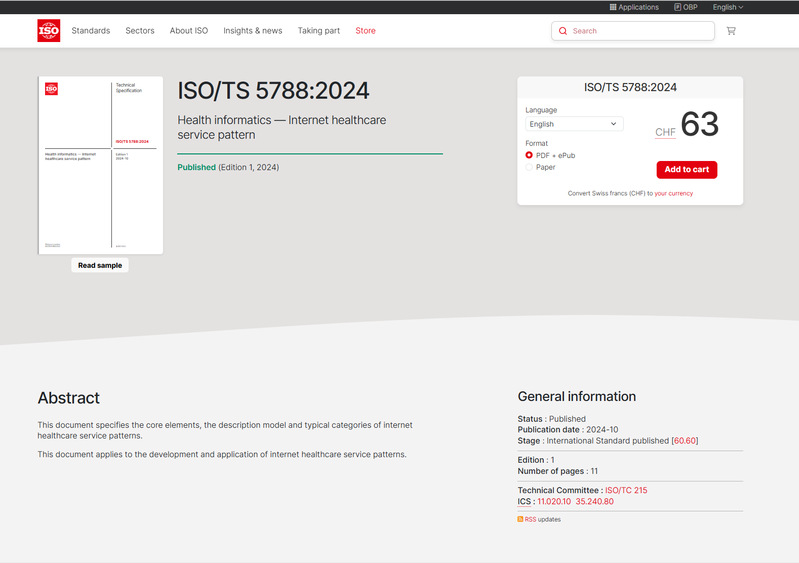Expand the Language dropdown set to English

click(x=574, y=124)
